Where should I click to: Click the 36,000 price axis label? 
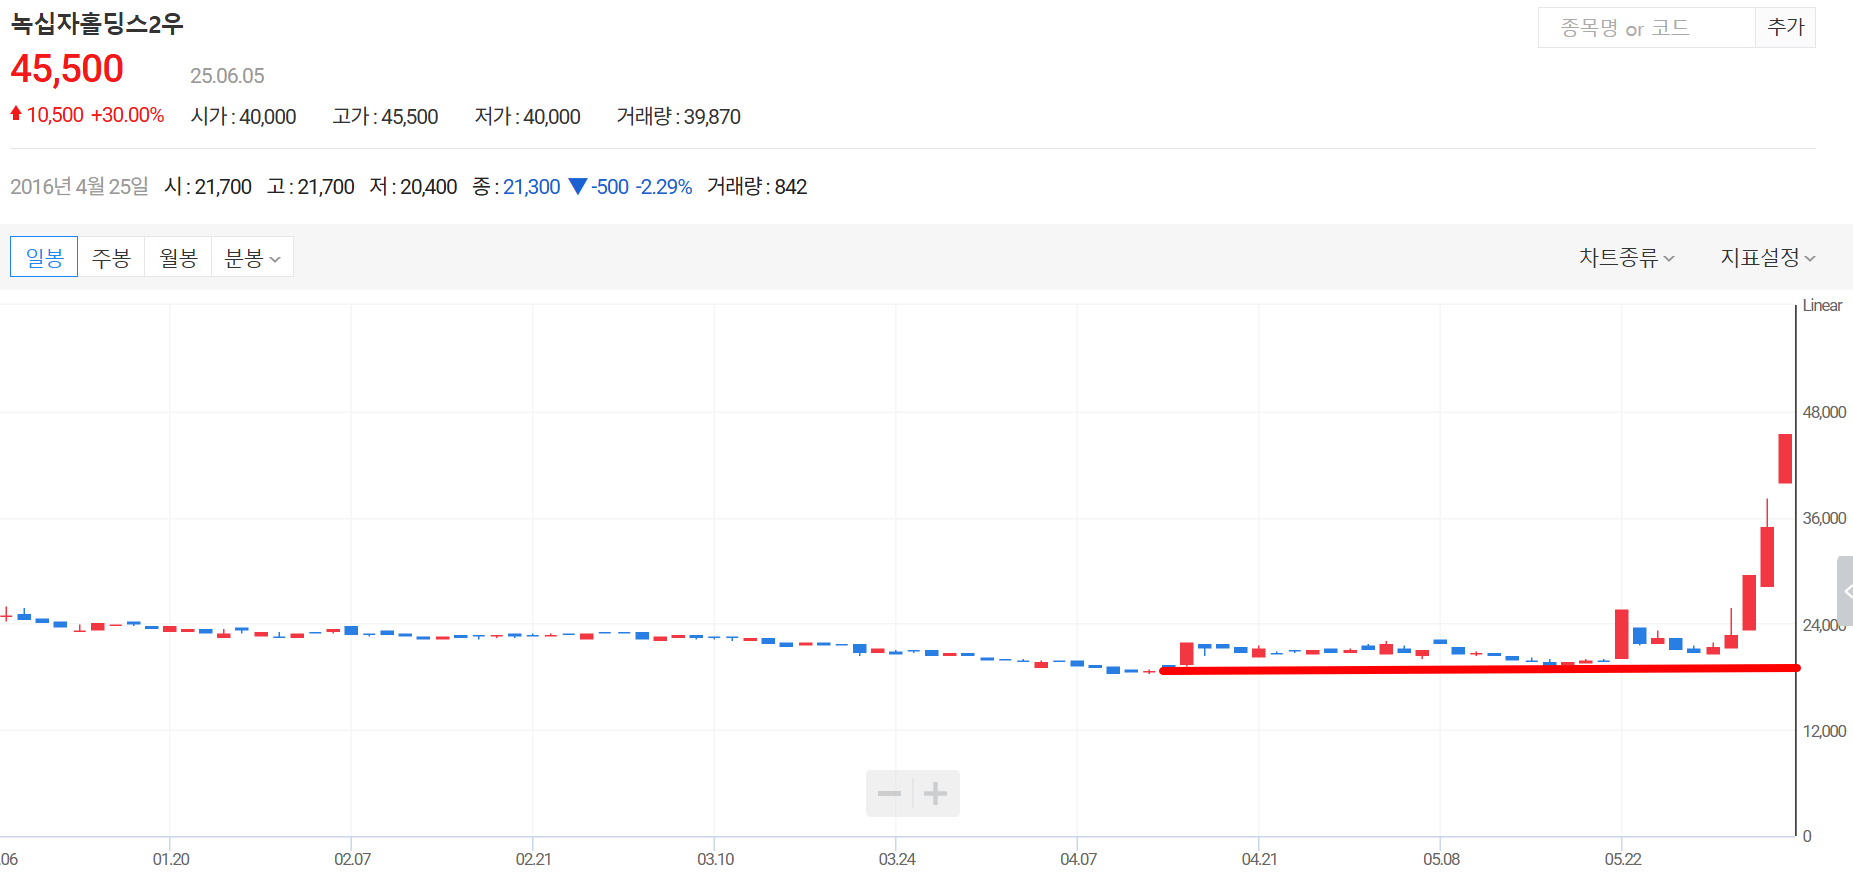[x=1824, y=518]
